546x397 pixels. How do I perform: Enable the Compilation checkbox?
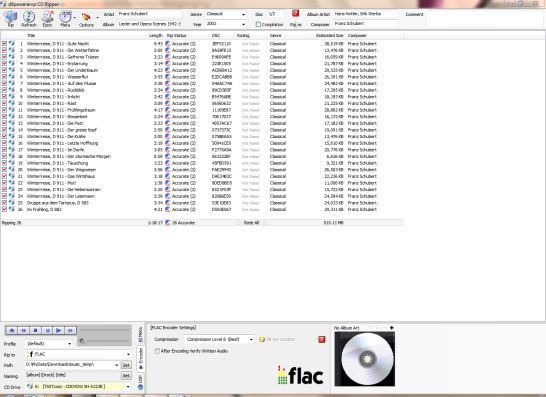pos(258,24)
